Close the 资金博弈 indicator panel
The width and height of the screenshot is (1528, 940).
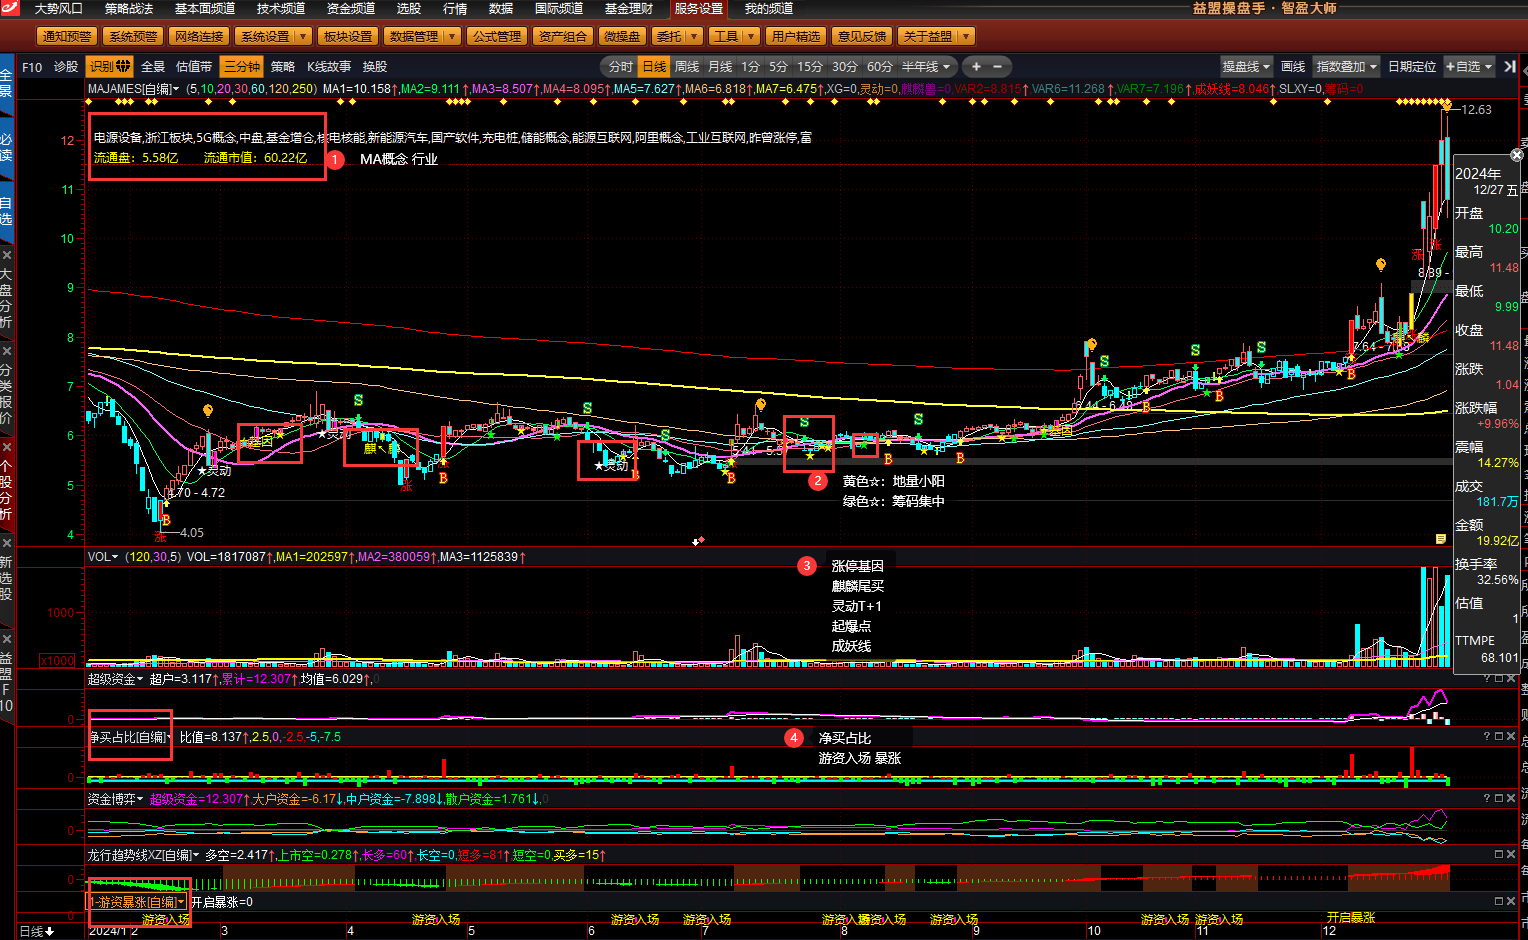pyautogui.click(x=1511, y=798)
